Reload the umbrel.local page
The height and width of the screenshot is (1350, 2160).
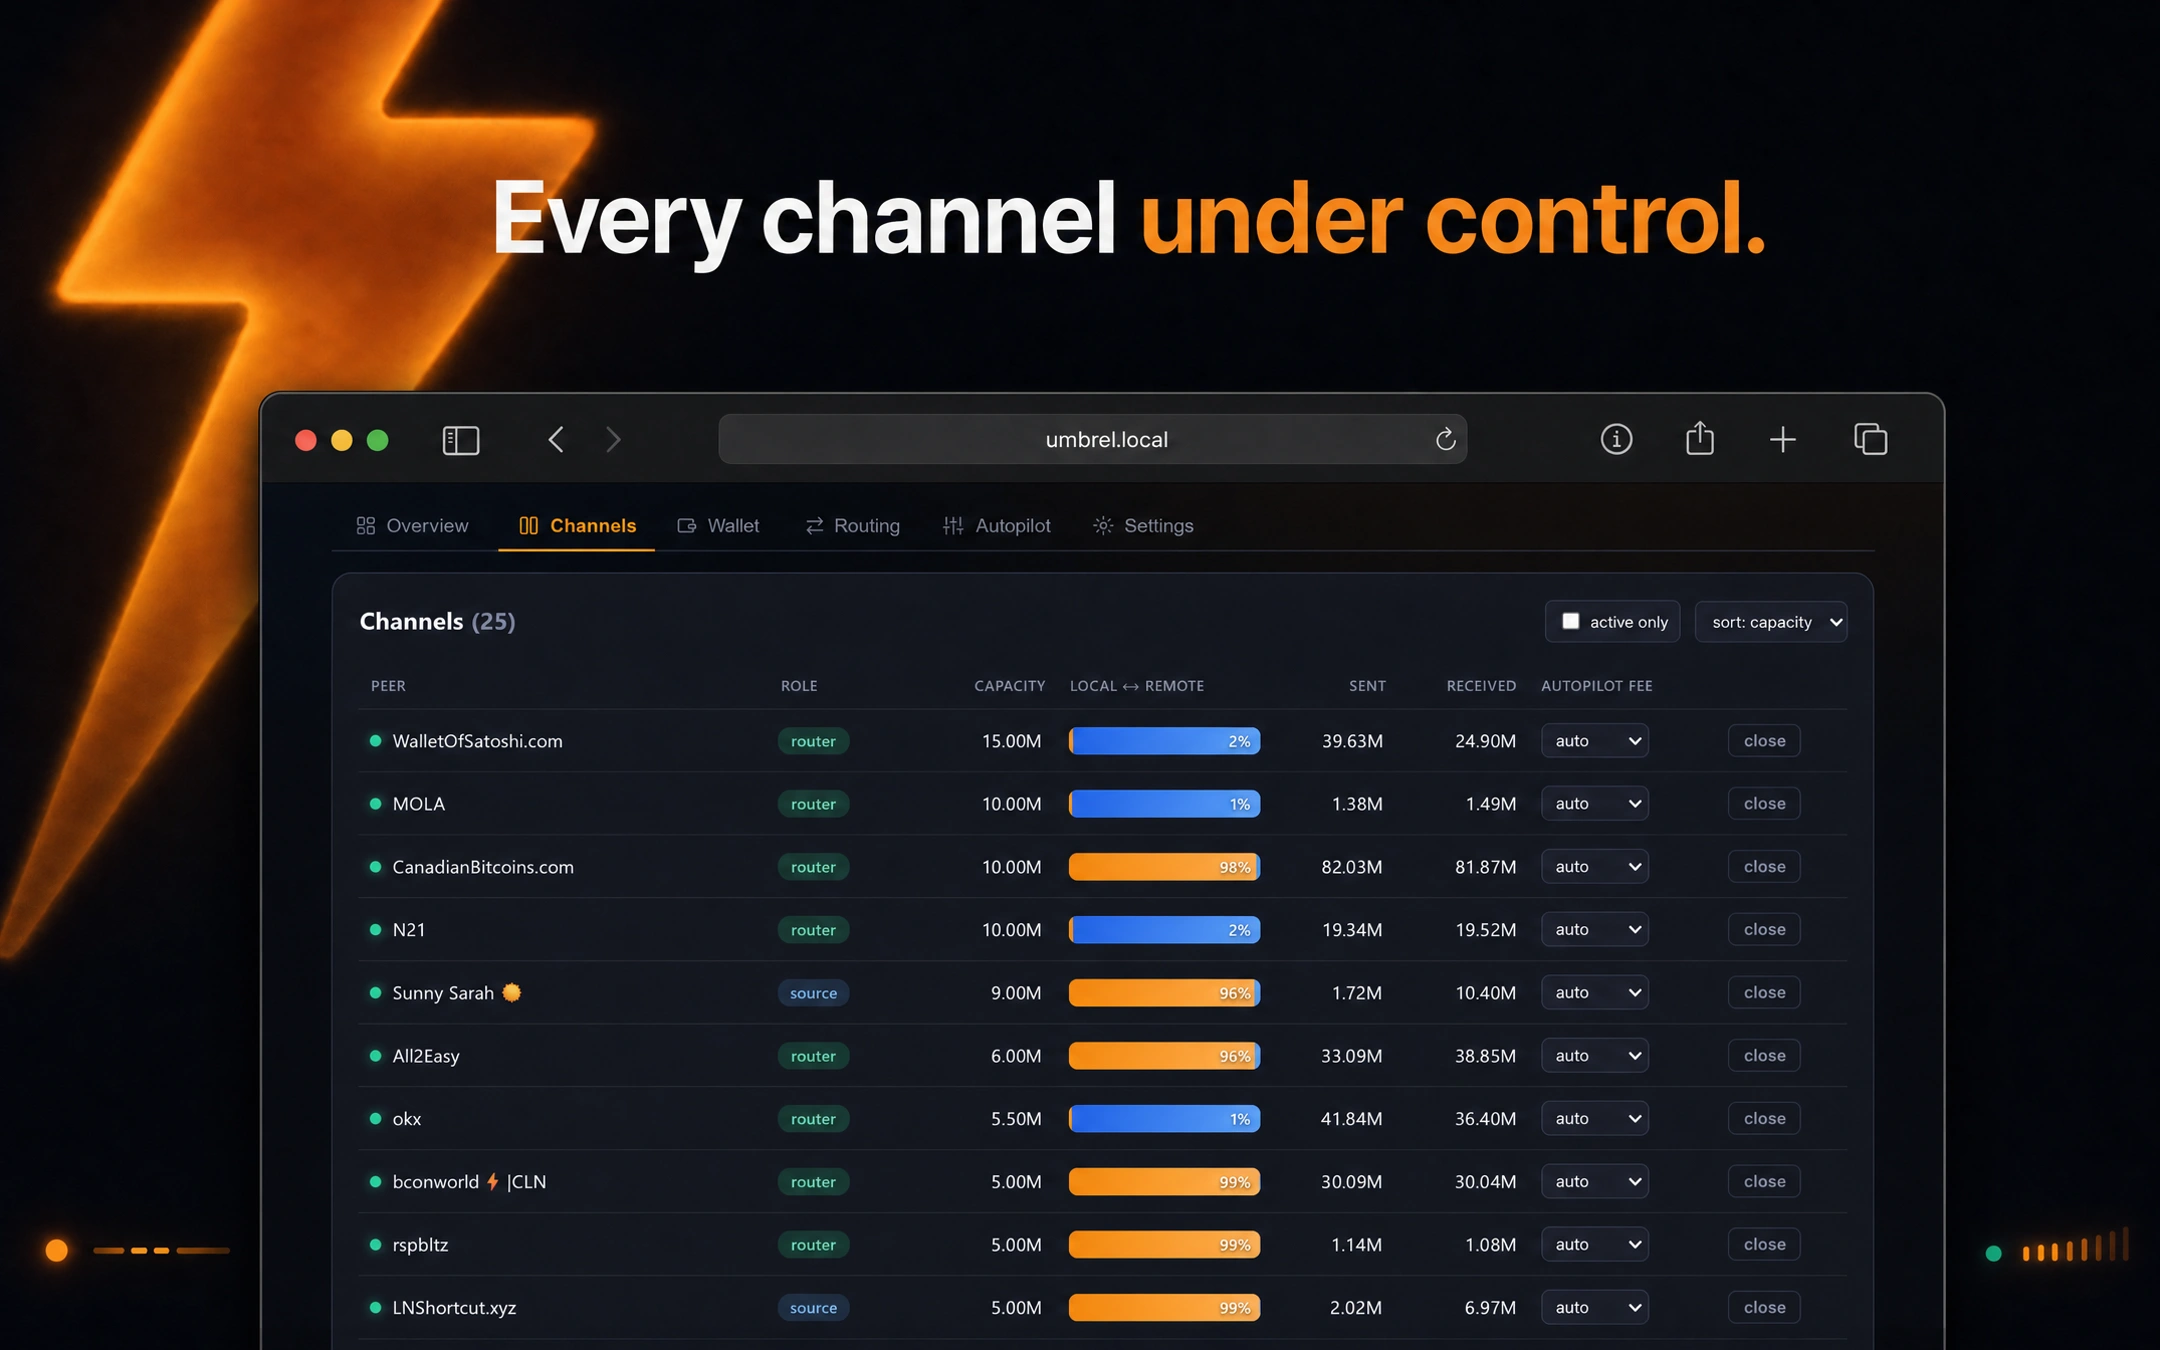[x=1445, y=439]
